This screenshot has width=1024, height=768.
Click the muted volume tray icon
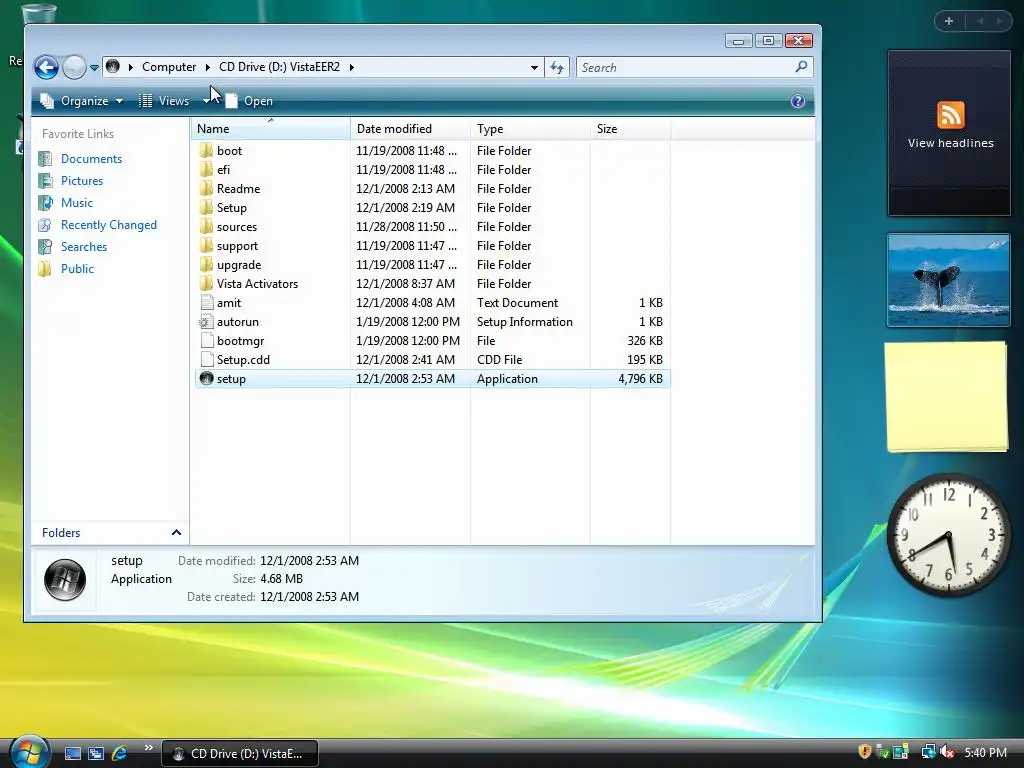pyautogui.click(x=947, y=752)
